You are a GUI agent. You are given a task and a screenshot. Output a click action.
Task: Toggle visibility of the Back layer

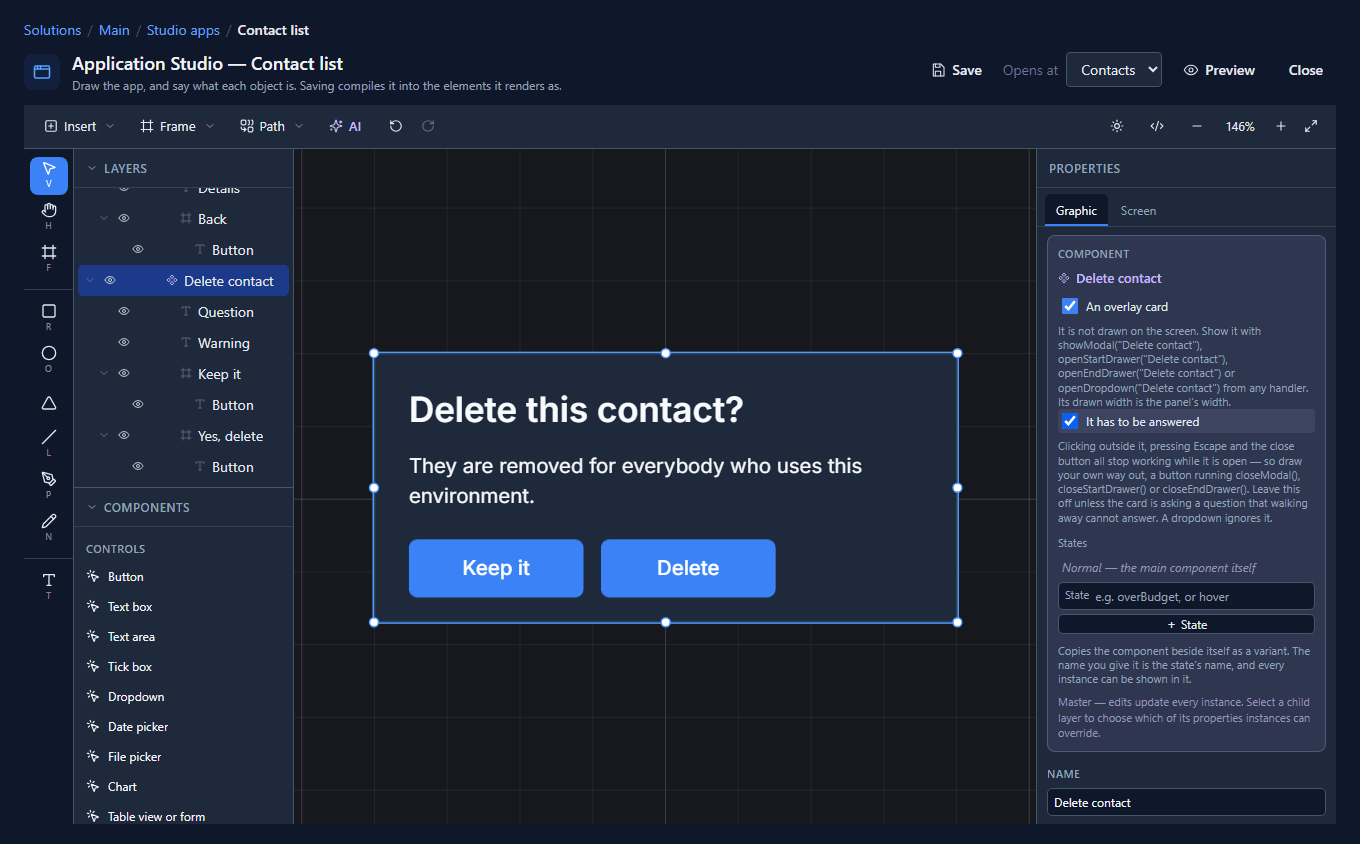tap(124, 219)
